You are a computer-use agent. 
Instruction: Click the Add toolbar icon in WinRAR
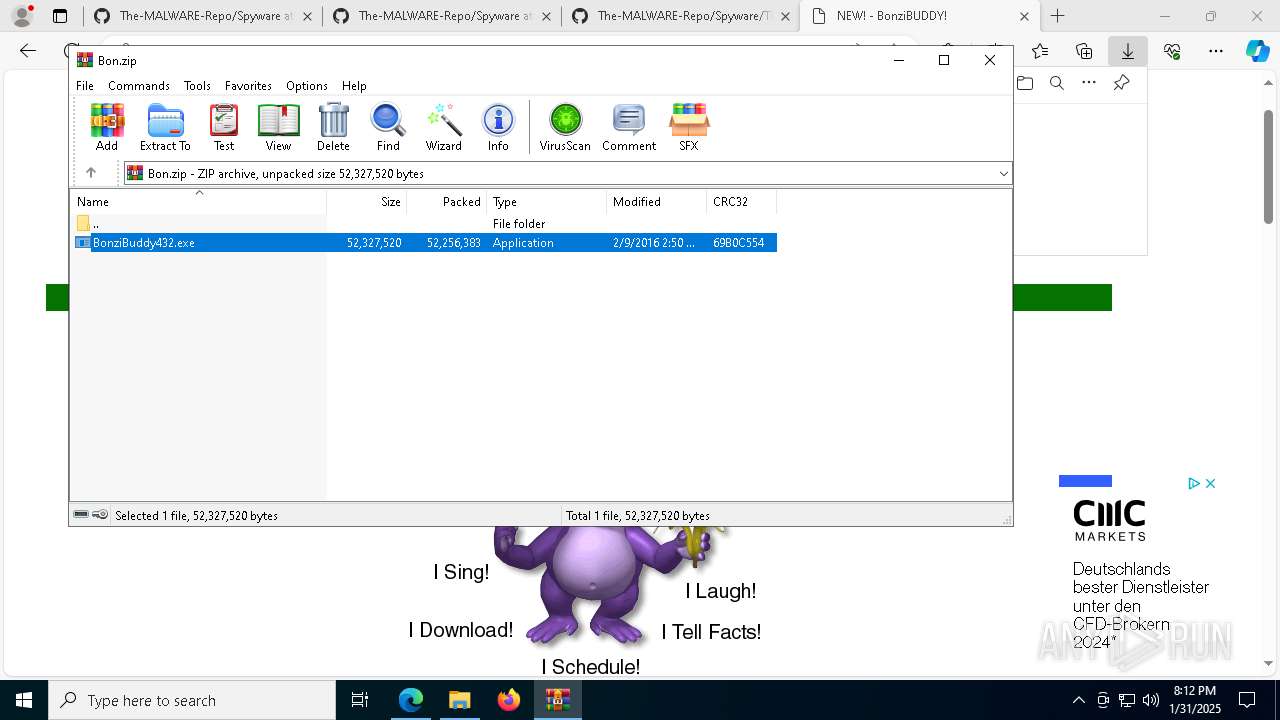point(107,127)
